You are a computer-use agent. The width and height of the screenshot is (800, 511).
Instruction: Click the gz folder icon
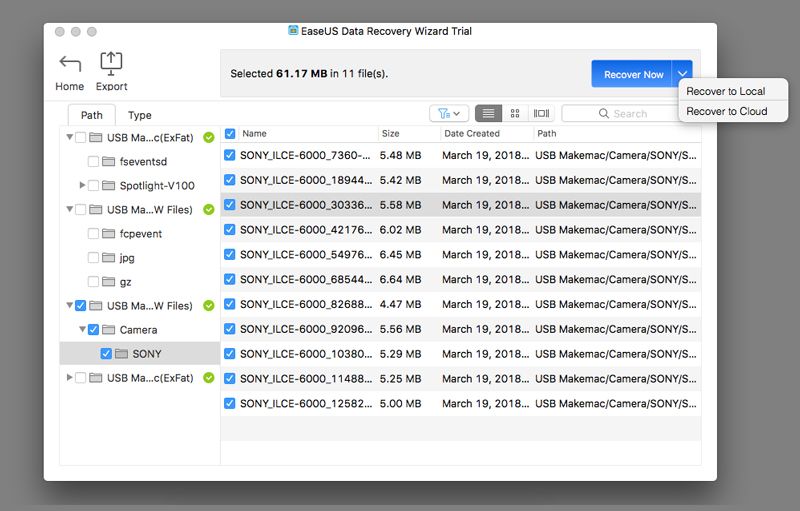(108, 282)
